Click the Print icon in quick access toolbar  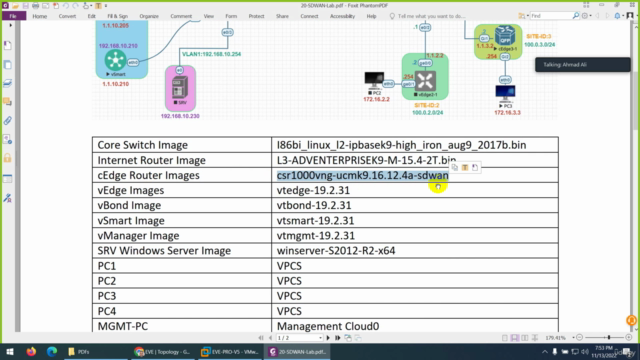pyautogui.click(x=36, y=6)
